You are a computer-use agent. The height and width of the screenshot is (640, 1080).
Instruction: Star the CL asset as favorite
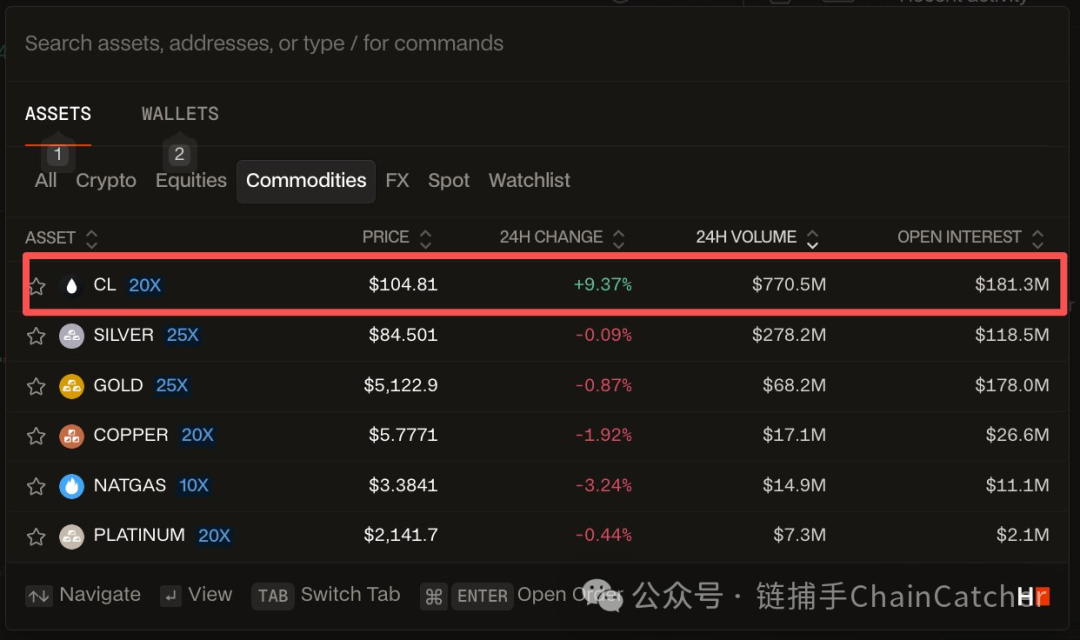pos(37,286)
